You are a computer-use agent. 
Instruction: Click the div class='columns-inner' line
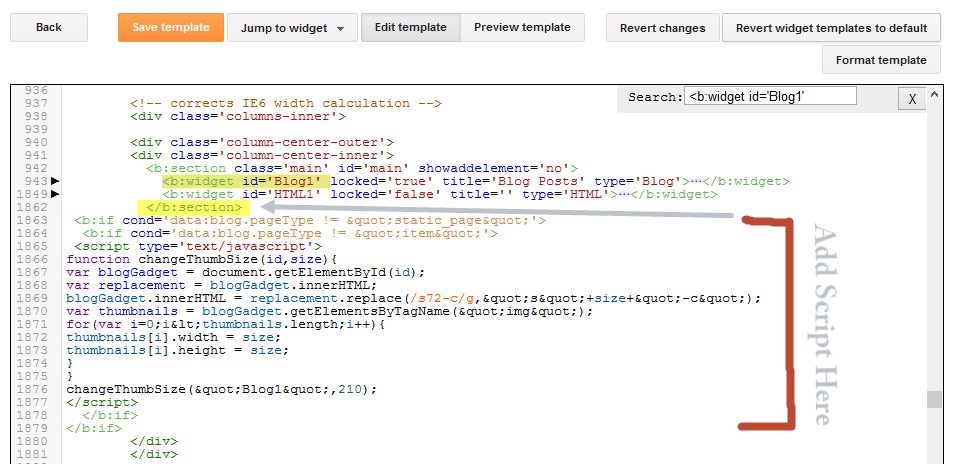point(238,116)
